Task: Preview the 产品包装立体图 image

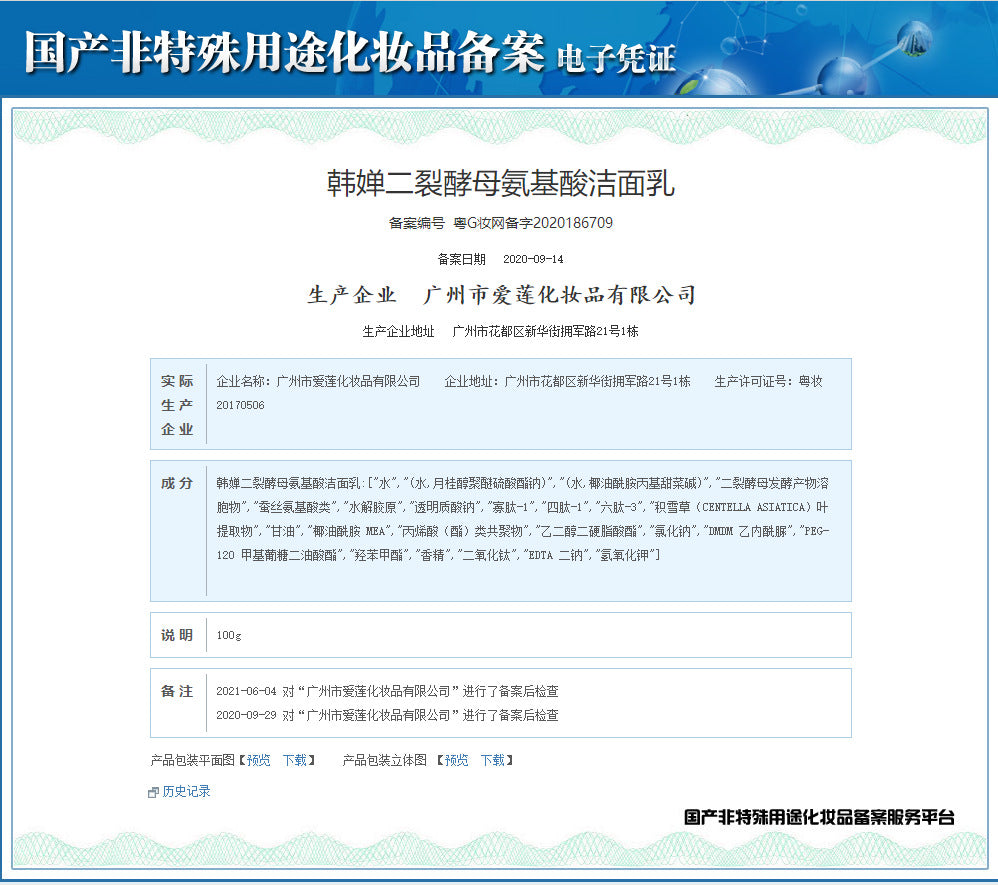Action: point(456,760)
